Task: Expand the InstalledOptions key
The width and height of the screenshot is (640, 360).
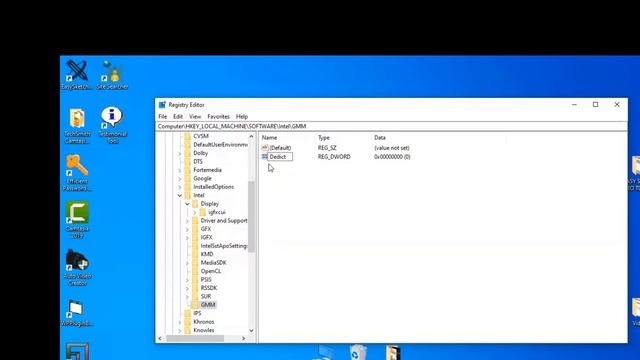Action: tap(180, 187)
